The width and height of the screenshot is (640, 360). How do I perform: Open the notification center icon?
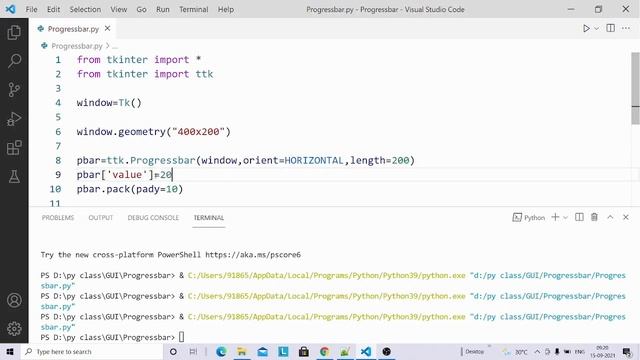point(627,351)
